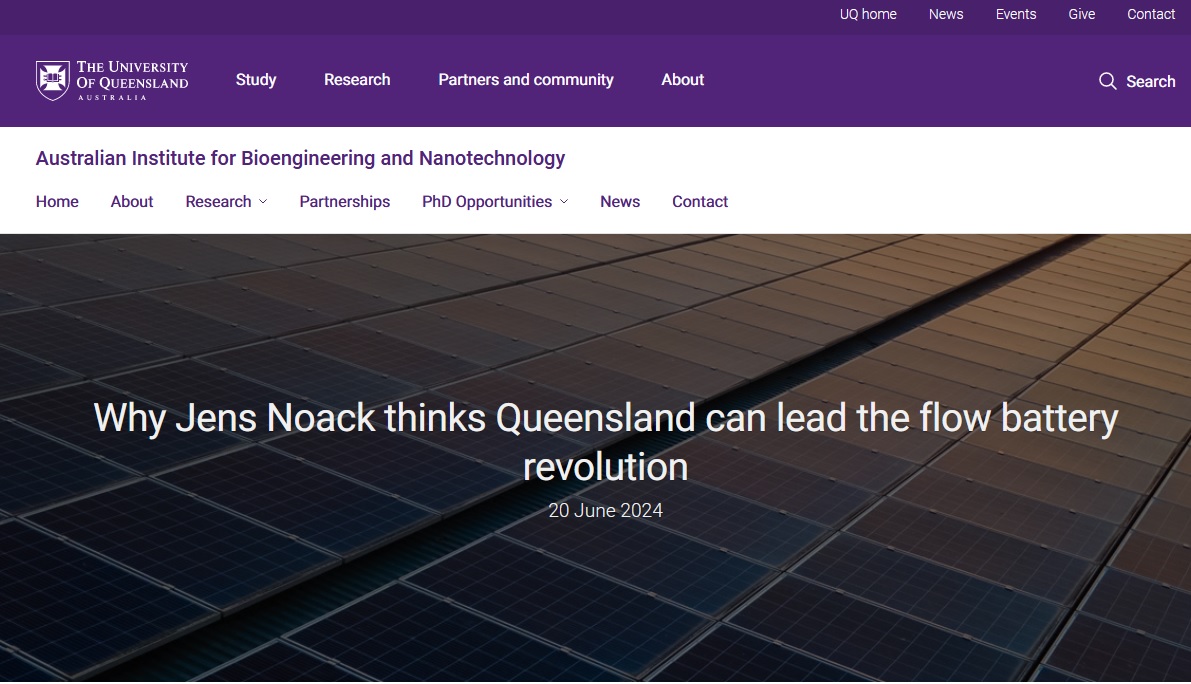Open the institute News page
Image resolution: width=1191 pixels, height=684 pixels.
point(620,202)
